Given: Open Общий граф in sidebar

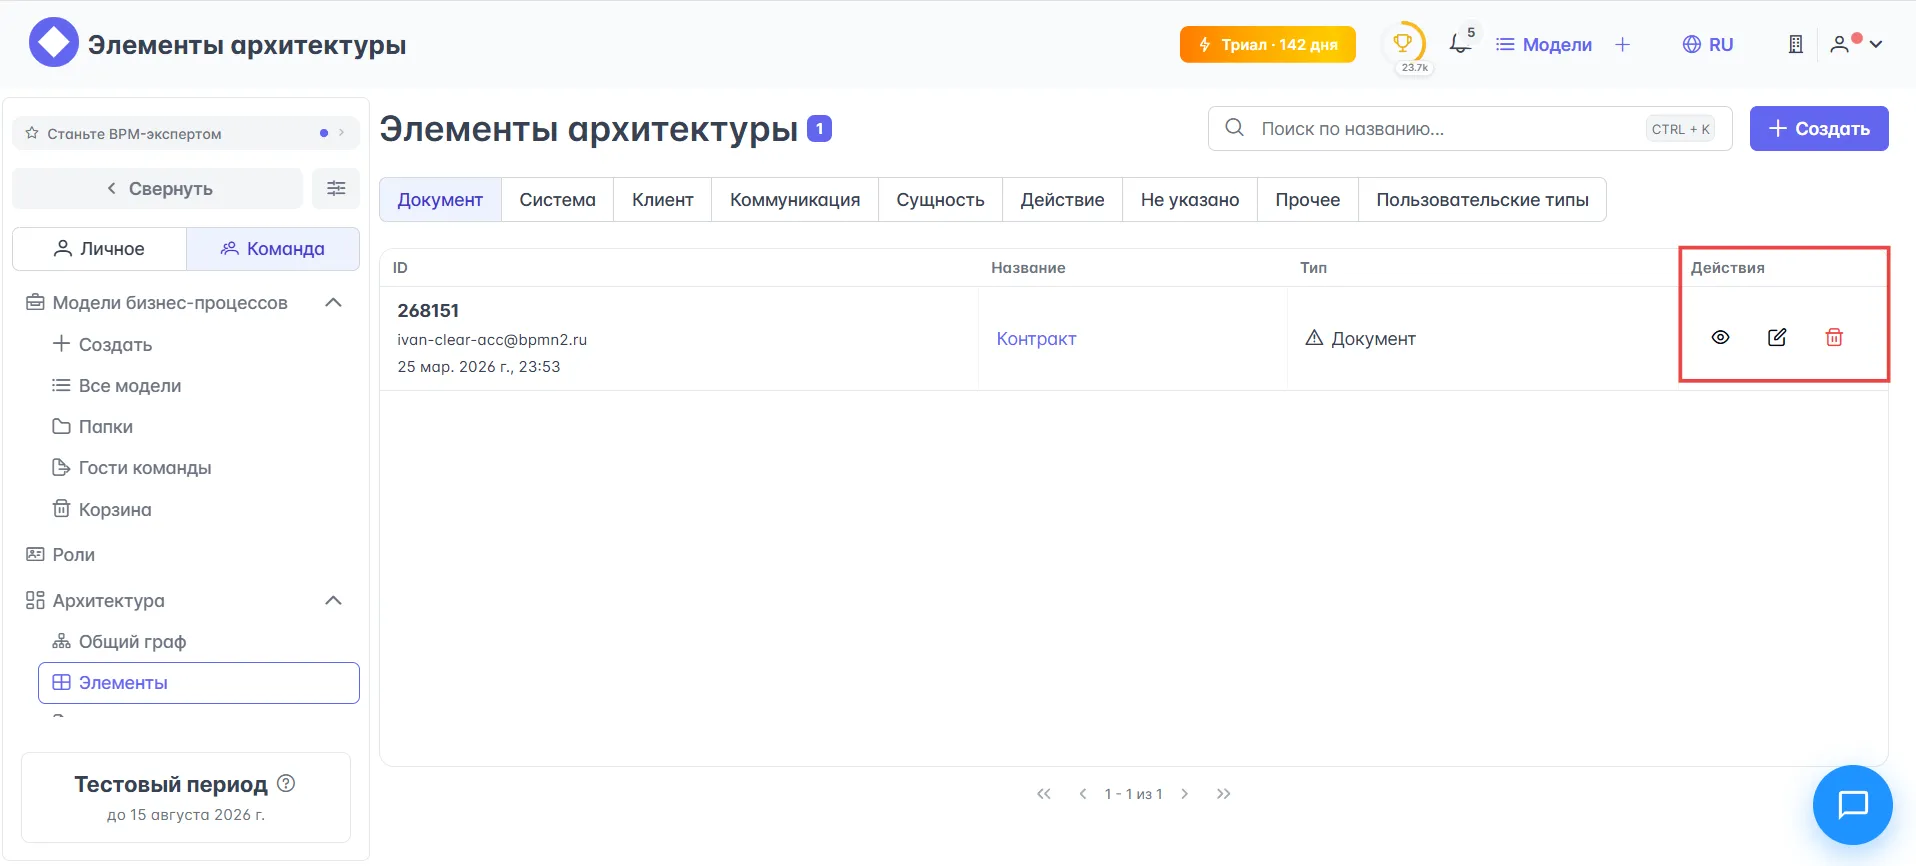Looking at the screenshot, I should click(x=132, y=642).
